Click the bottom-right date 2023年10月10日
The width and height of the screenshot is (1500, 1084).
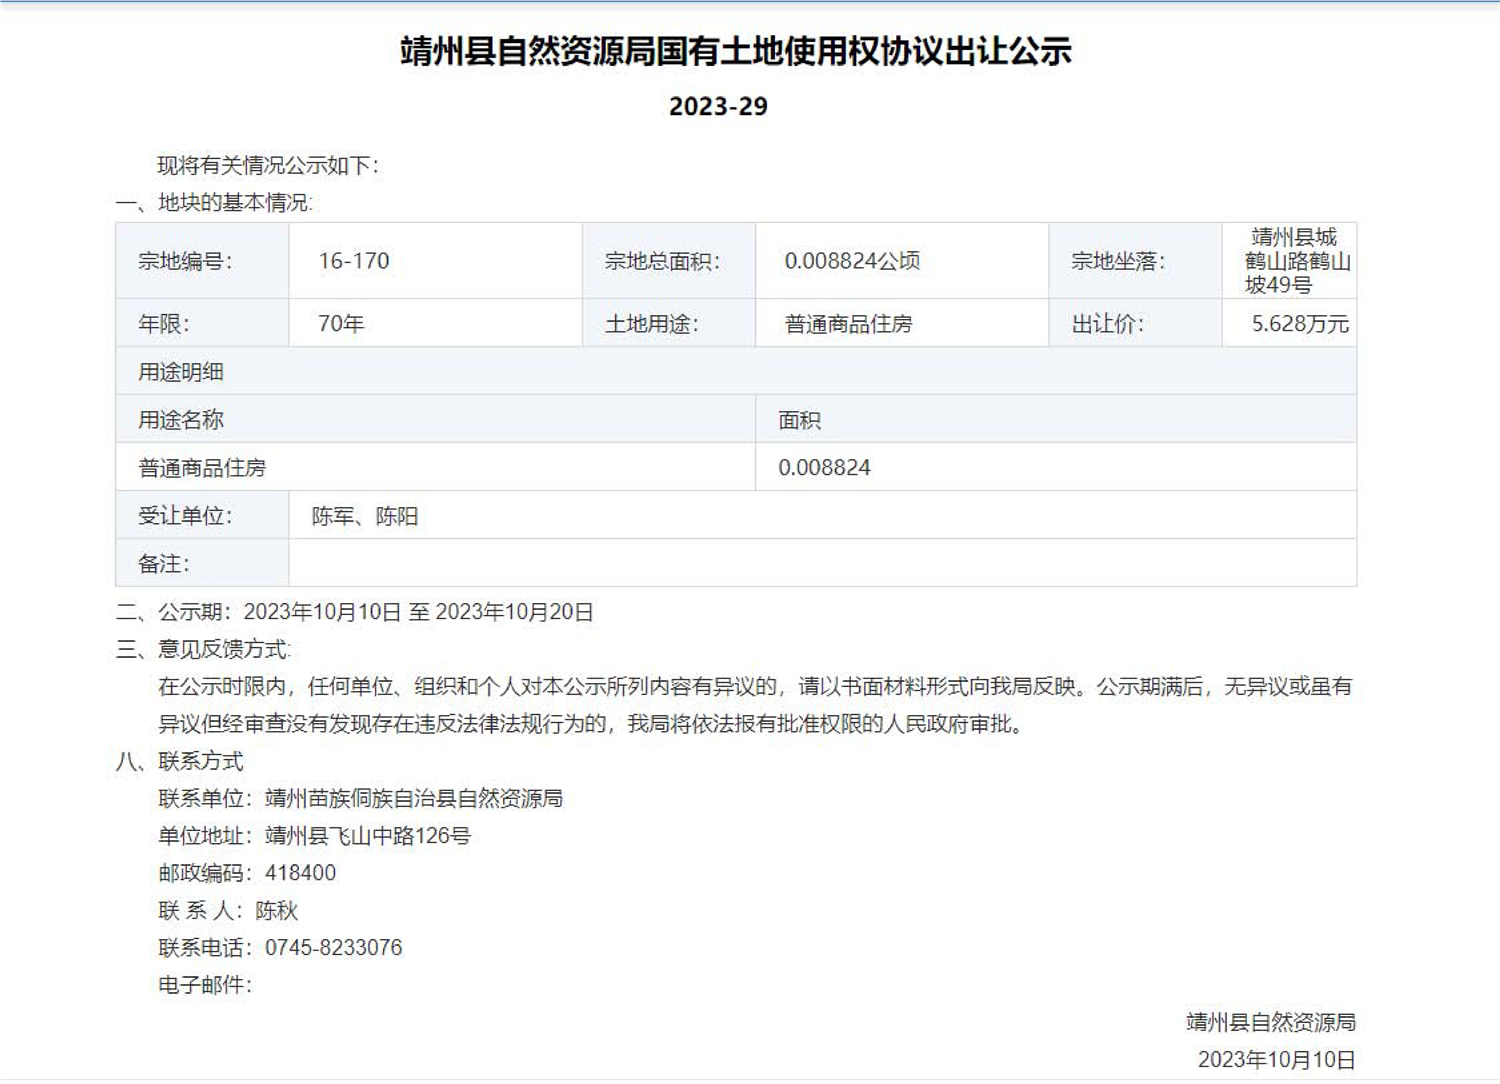1277,1059
